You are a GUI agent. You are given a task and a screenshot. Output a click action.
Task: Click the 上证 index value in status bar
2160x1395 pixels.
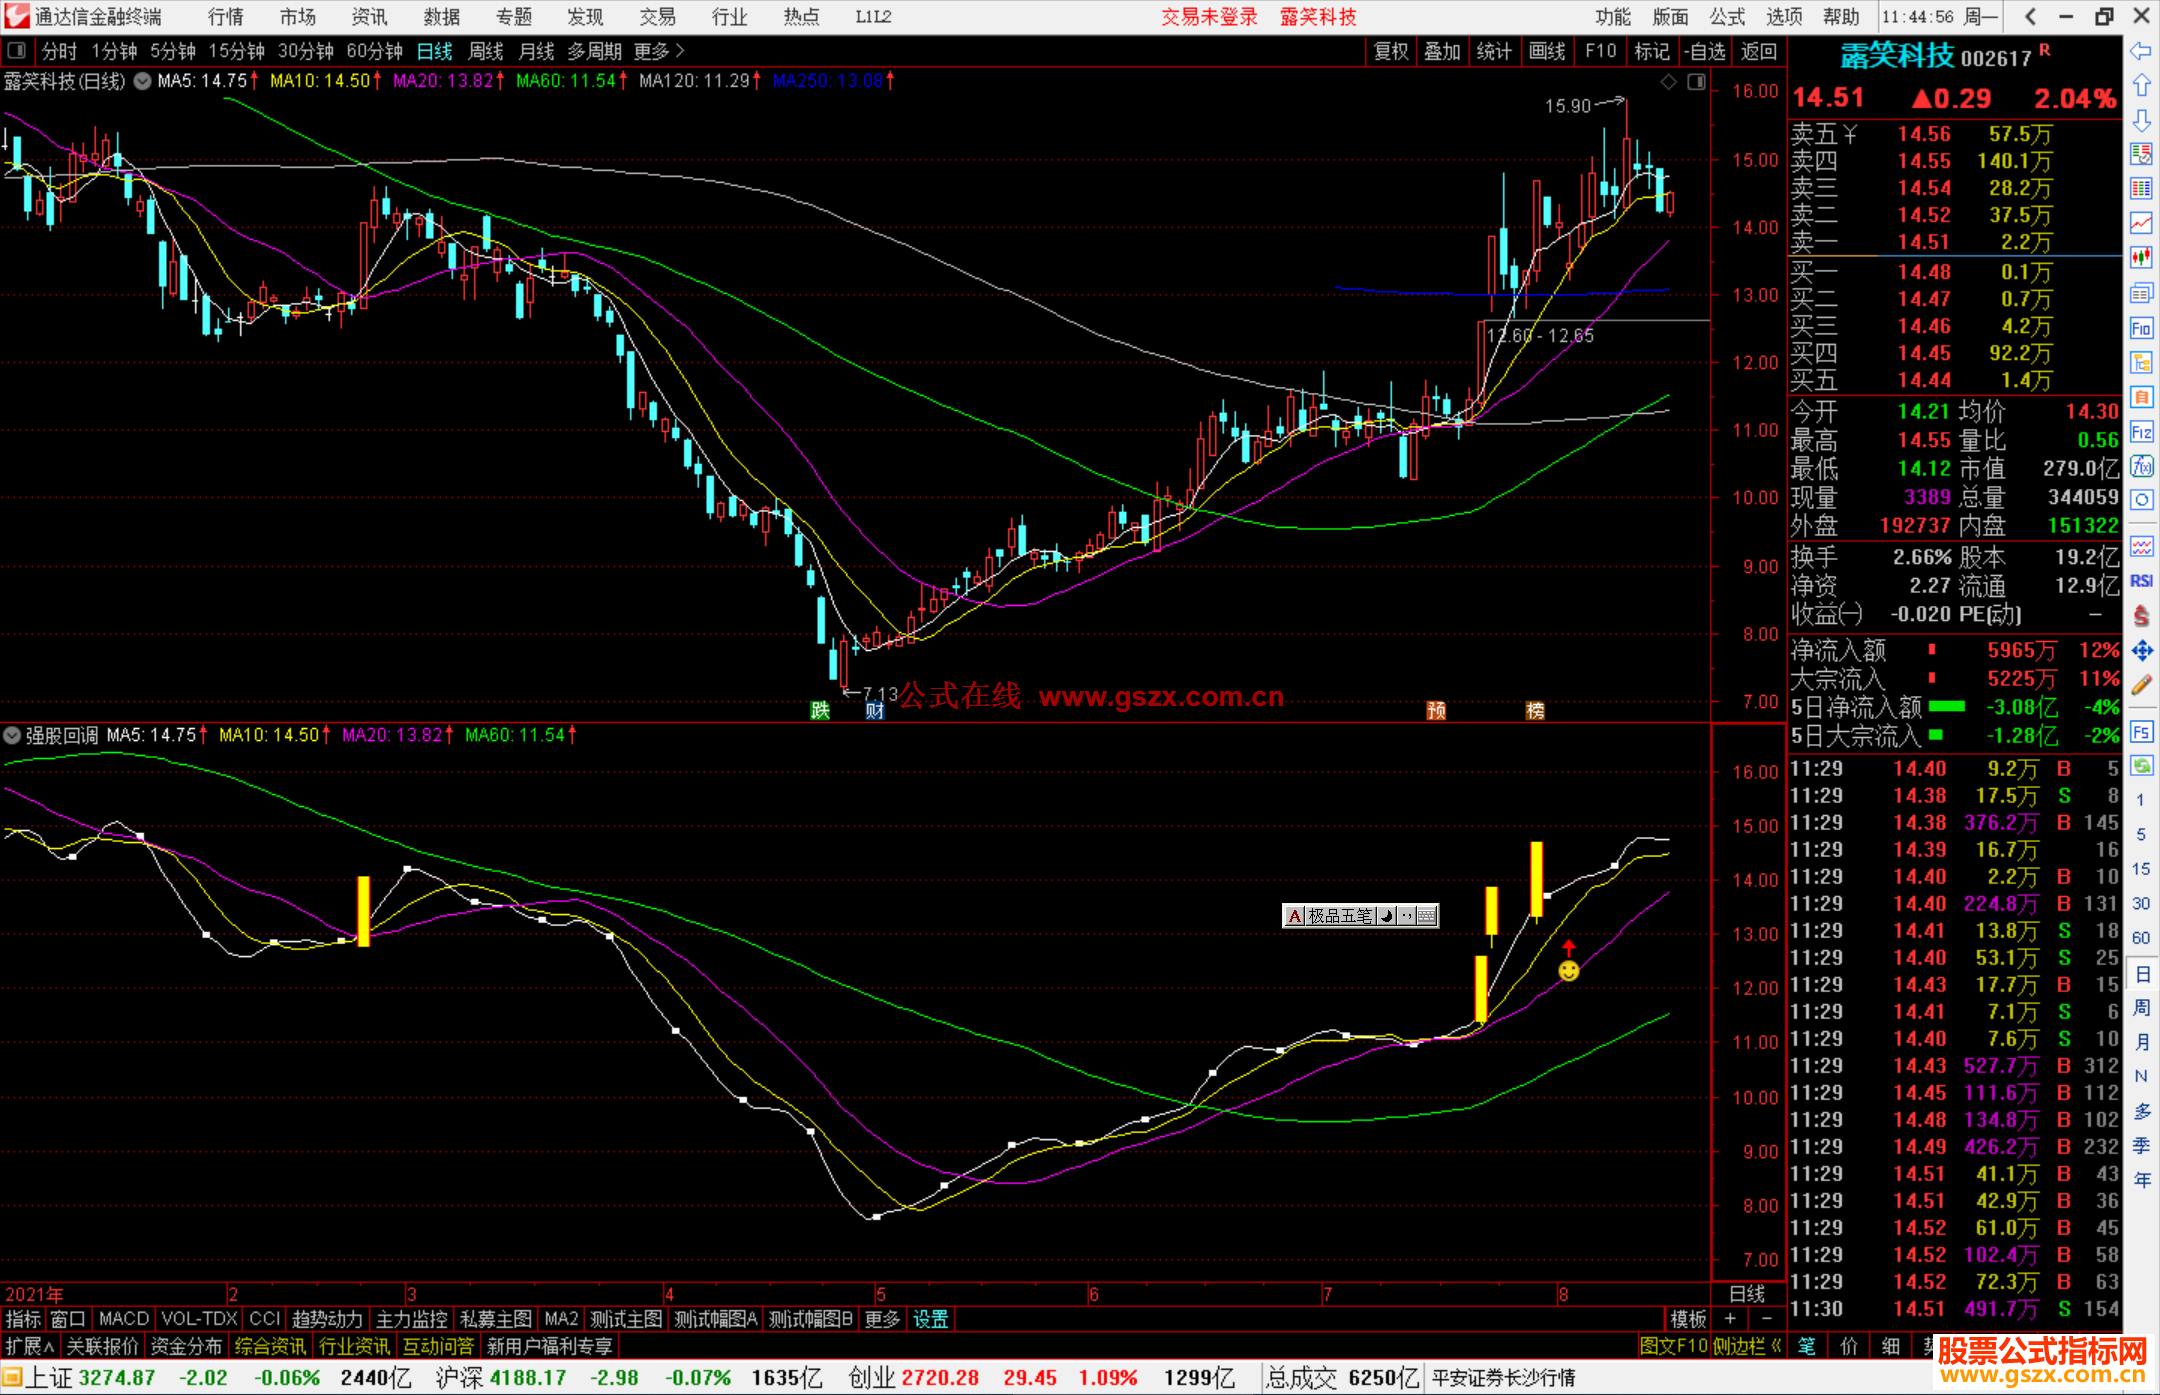(x=117, y=1378)
